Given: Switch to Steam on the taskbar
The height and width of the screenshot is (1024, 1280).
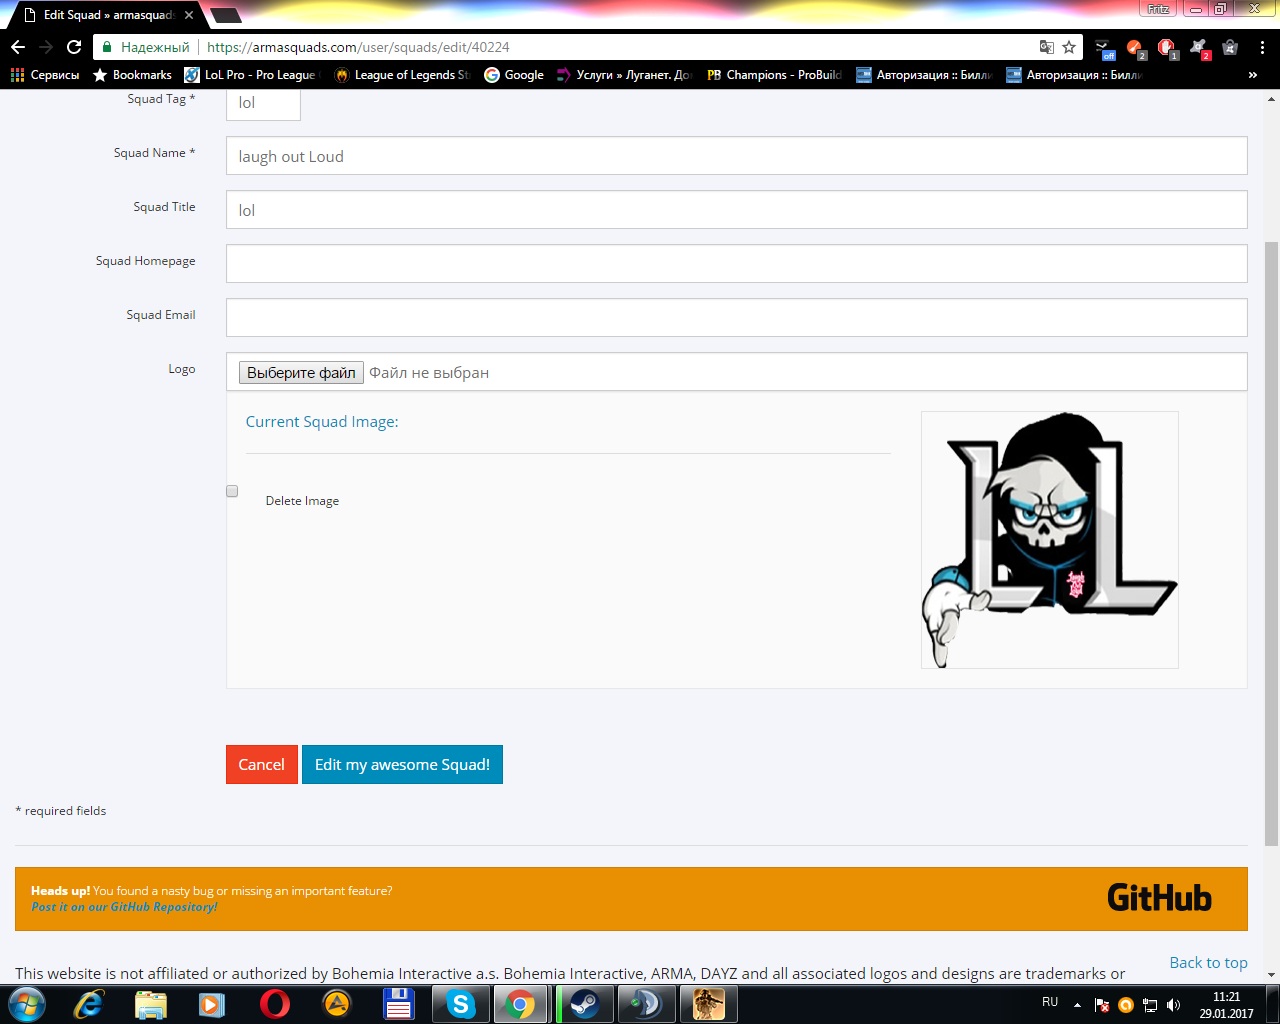Looking at the screenshot, I should pyautogui.click(x=584, y=1004).
